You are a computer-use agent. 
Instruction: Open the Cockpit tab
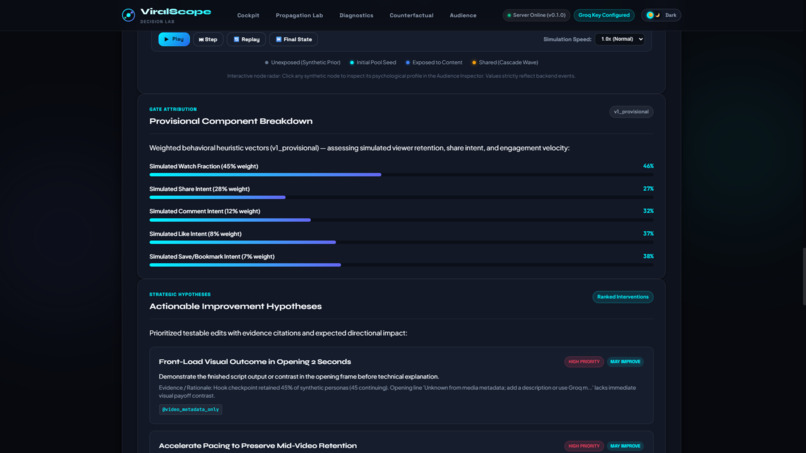tap(248, 15)
